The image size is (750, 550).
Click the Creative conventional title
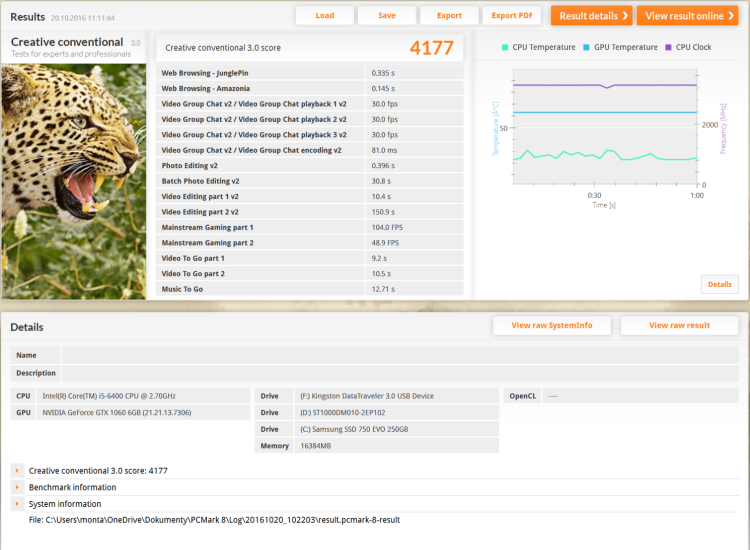[67, 42]
